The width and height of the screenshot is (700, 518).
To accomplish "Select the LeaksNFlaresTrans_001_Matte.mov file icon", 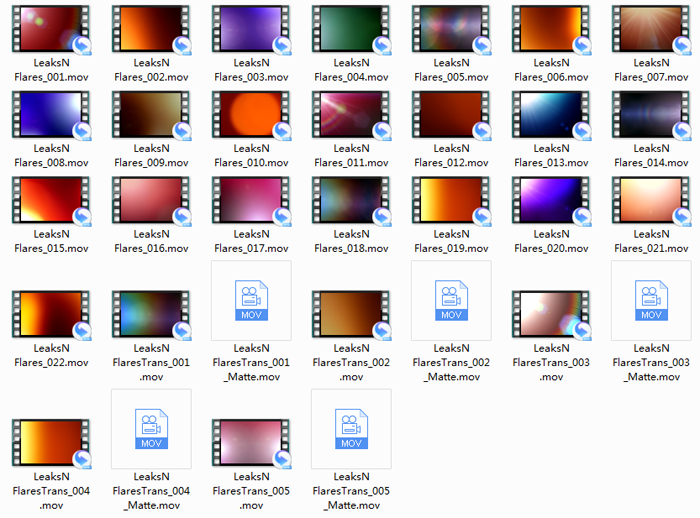I will (x=250, y=301).
